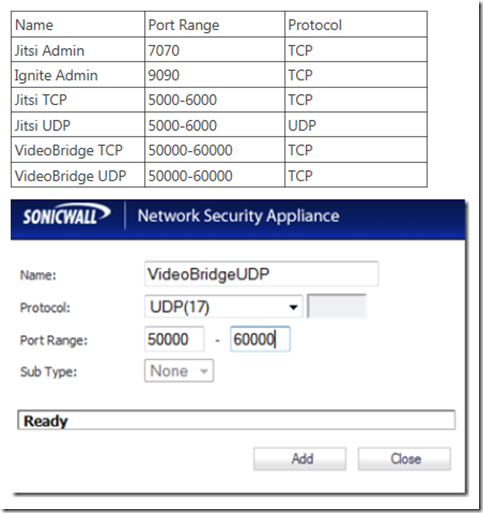Click the Network Security Appliance title
The image size is (483, 513).
[239, 216]
